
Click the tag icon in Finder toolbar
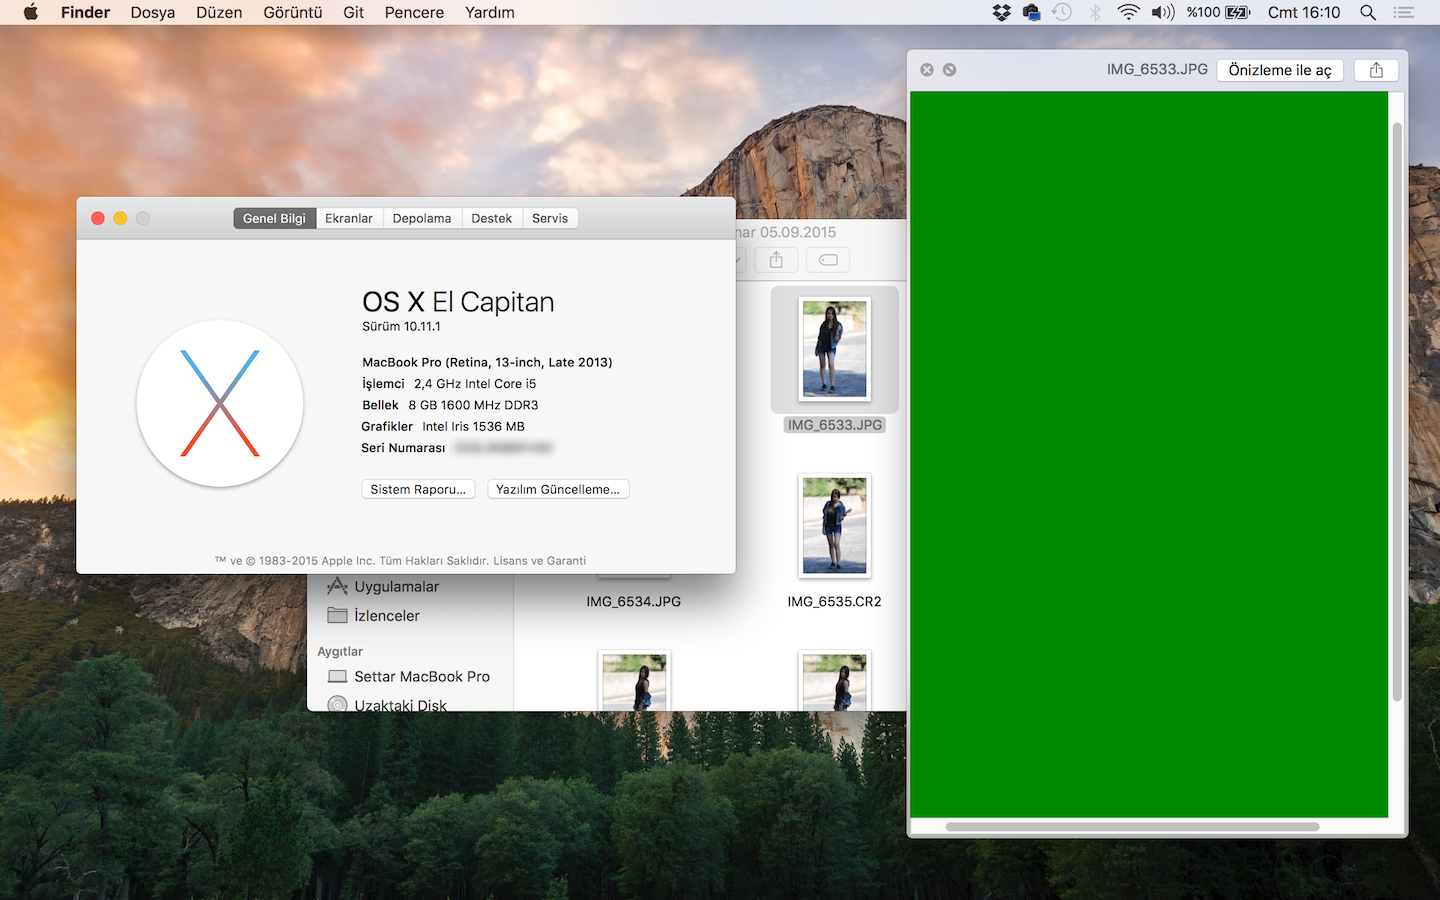tap(828, 260)
